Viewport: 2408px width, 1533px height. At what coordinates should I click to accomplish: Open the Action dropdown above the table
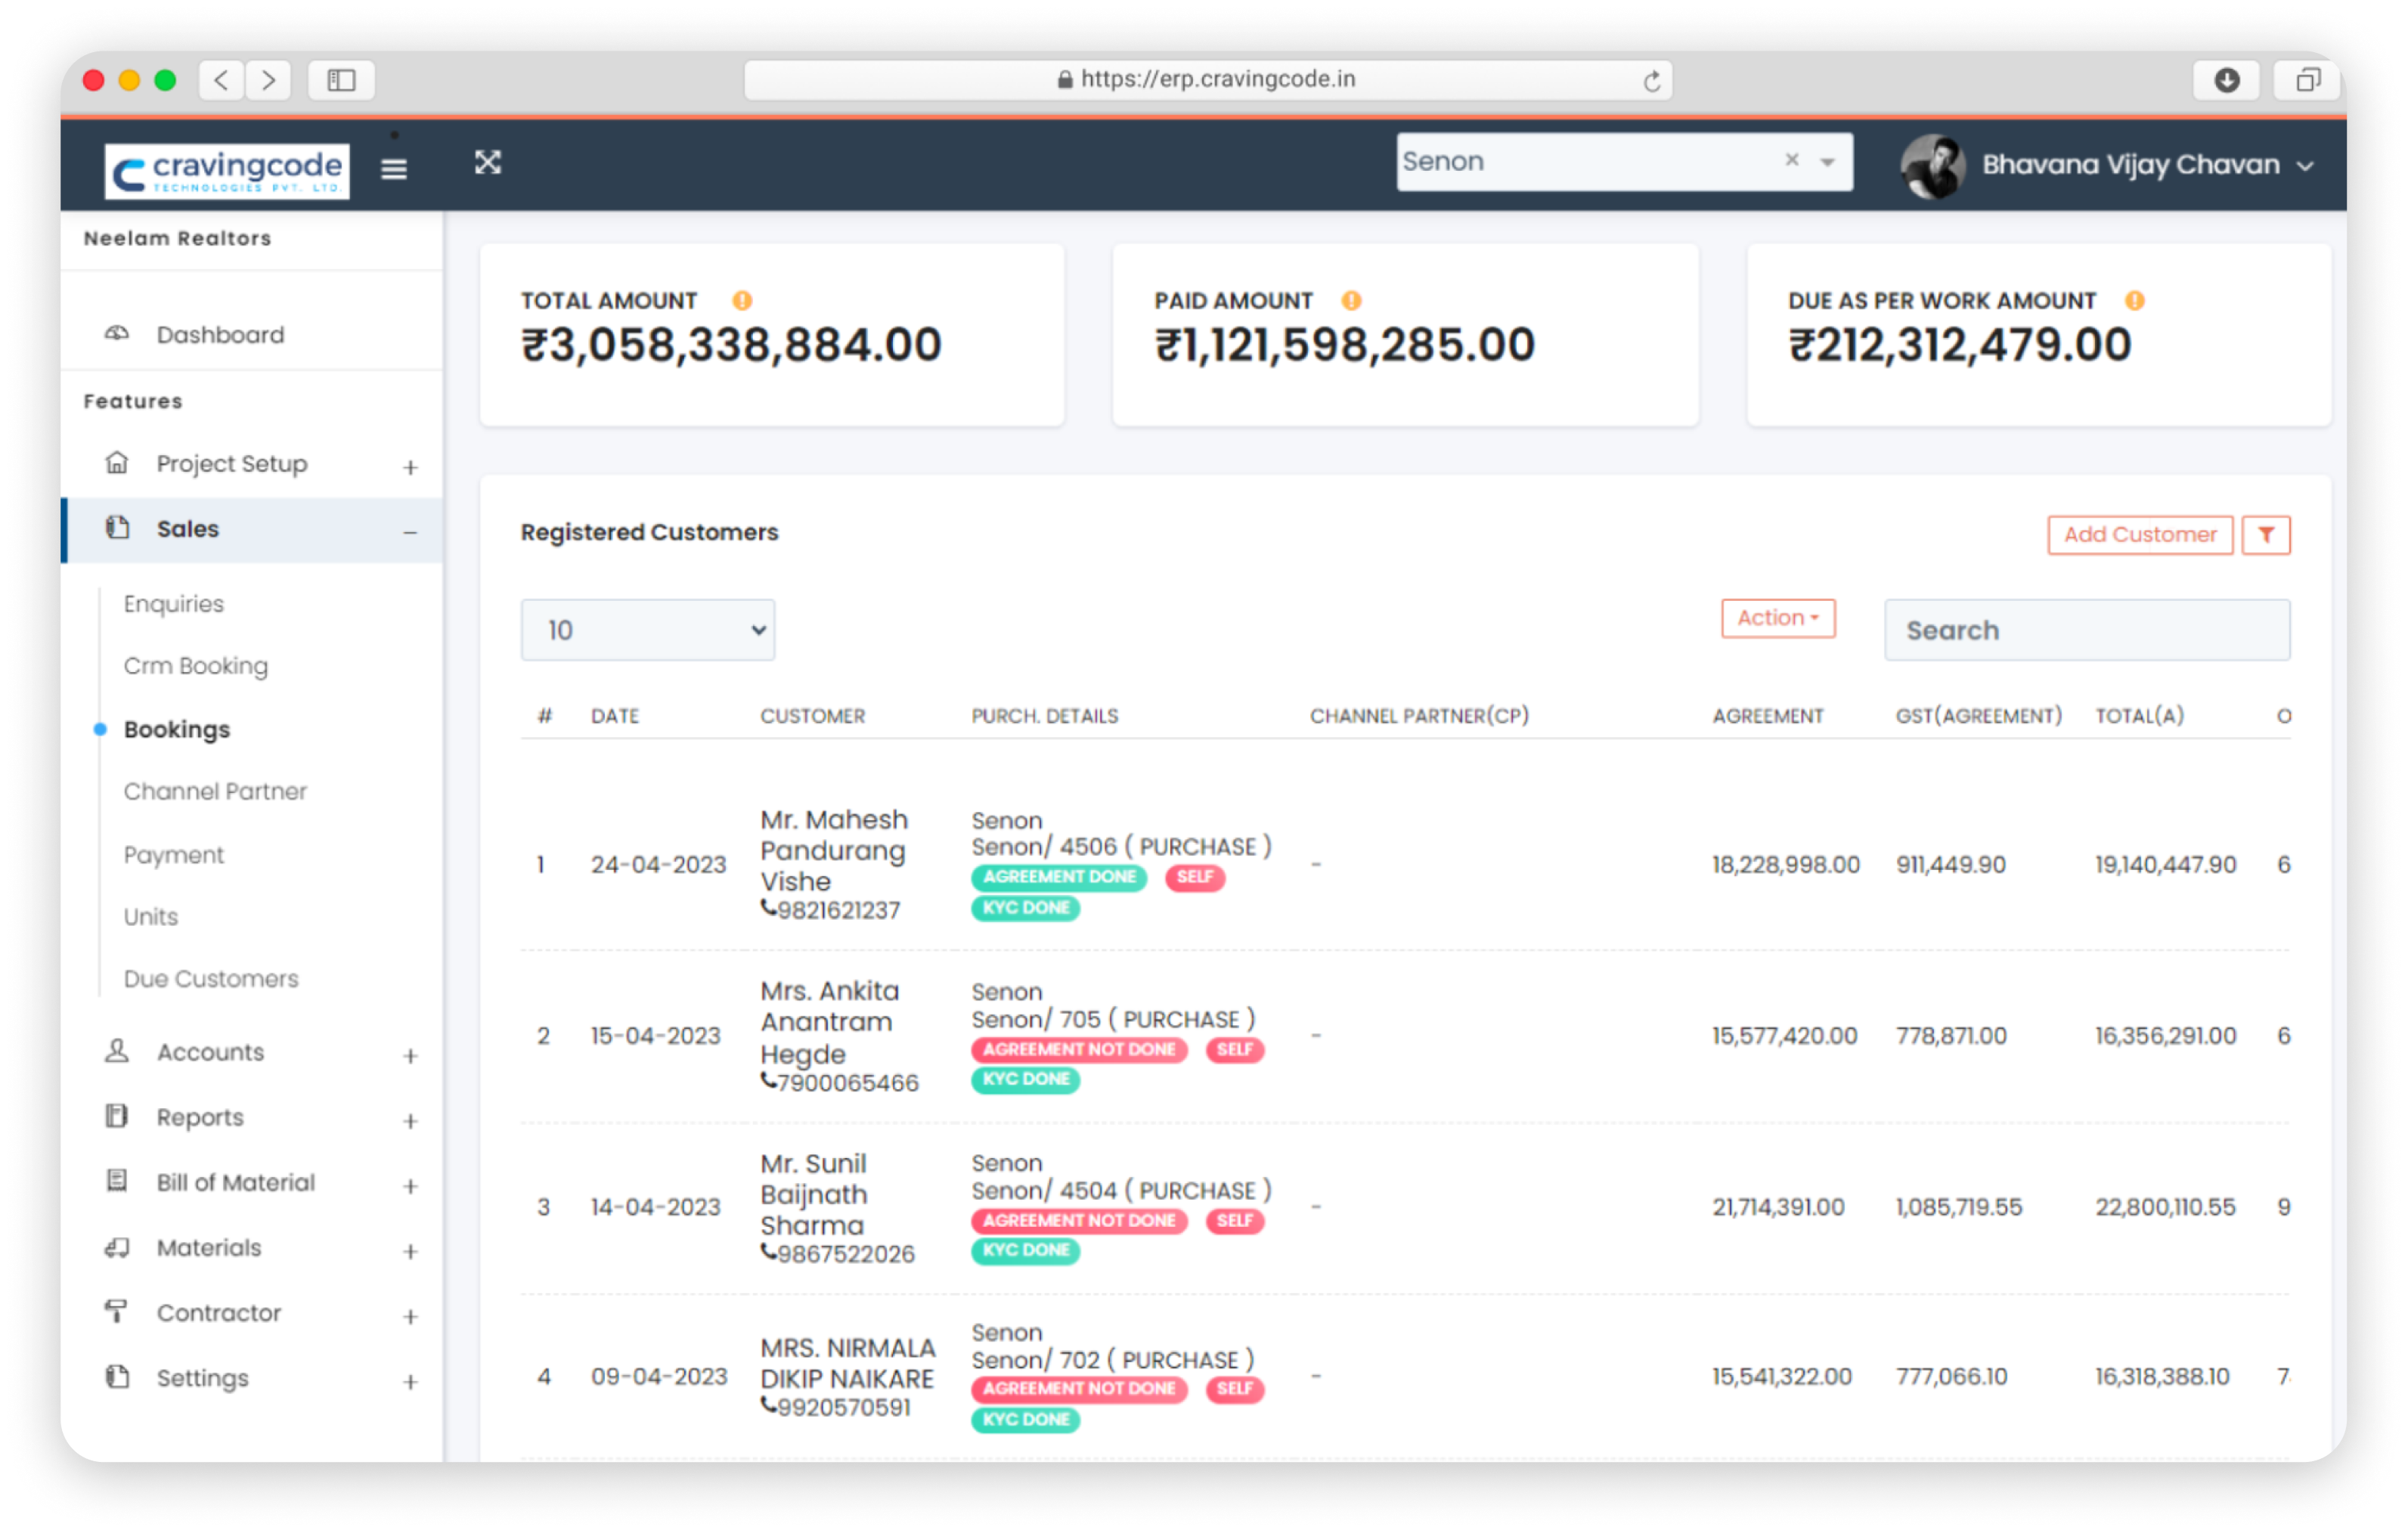[1777, 618]
